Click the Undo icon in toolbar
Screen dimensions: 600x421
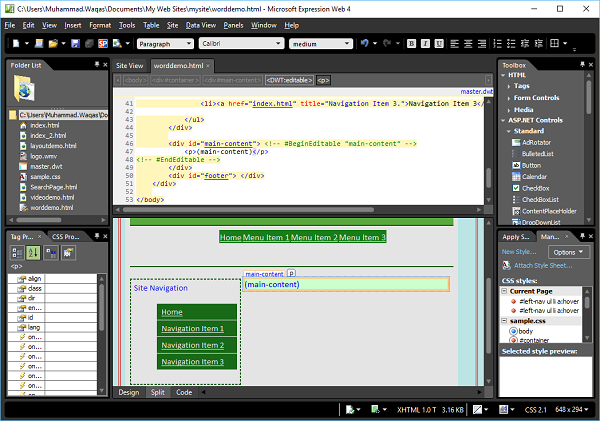[x=363, y=44]
